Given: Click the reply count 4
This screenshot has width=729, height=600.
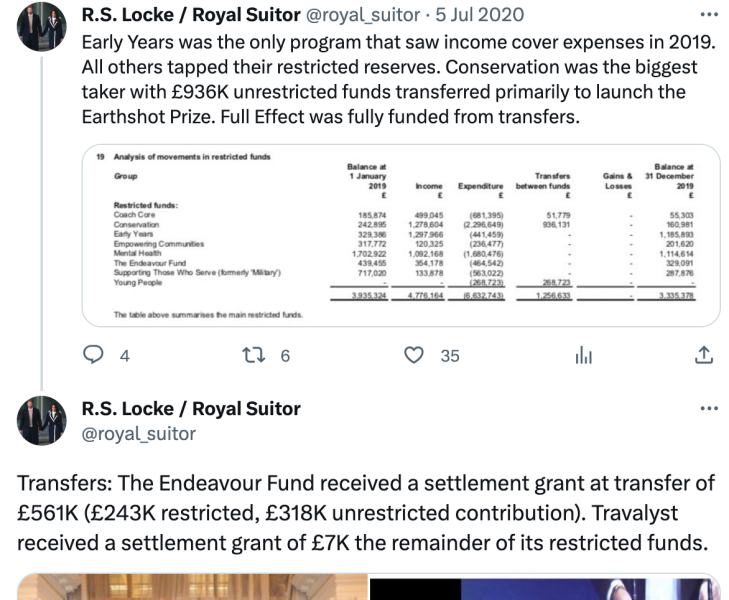Looking at the screenshot, I should (125, 356).
